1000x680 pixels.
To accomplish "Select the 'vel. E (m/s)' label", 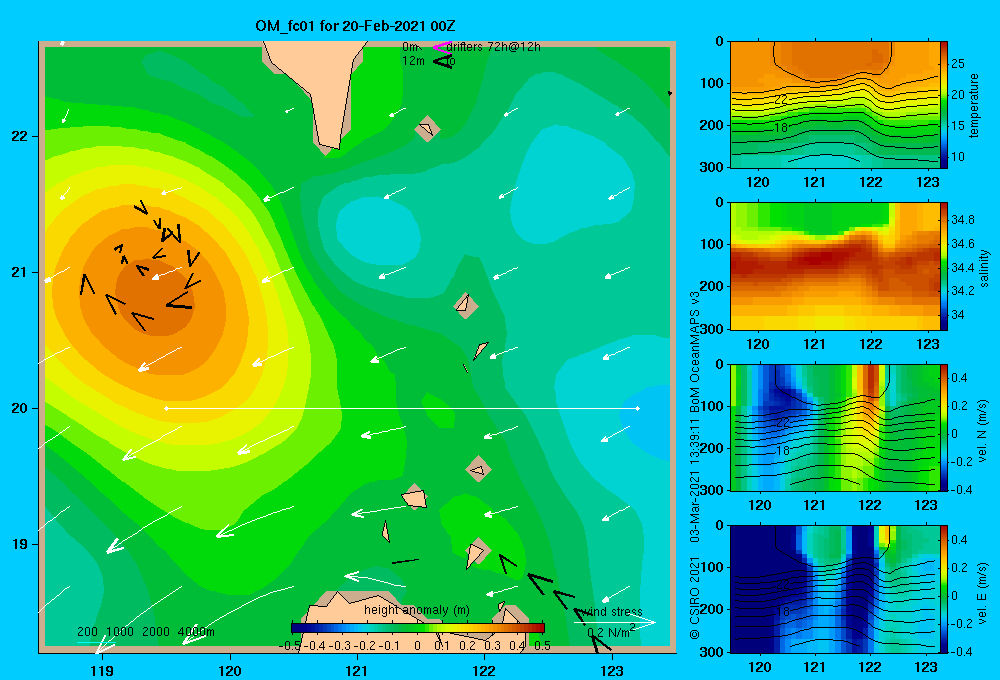I will [x=983, y=592].
